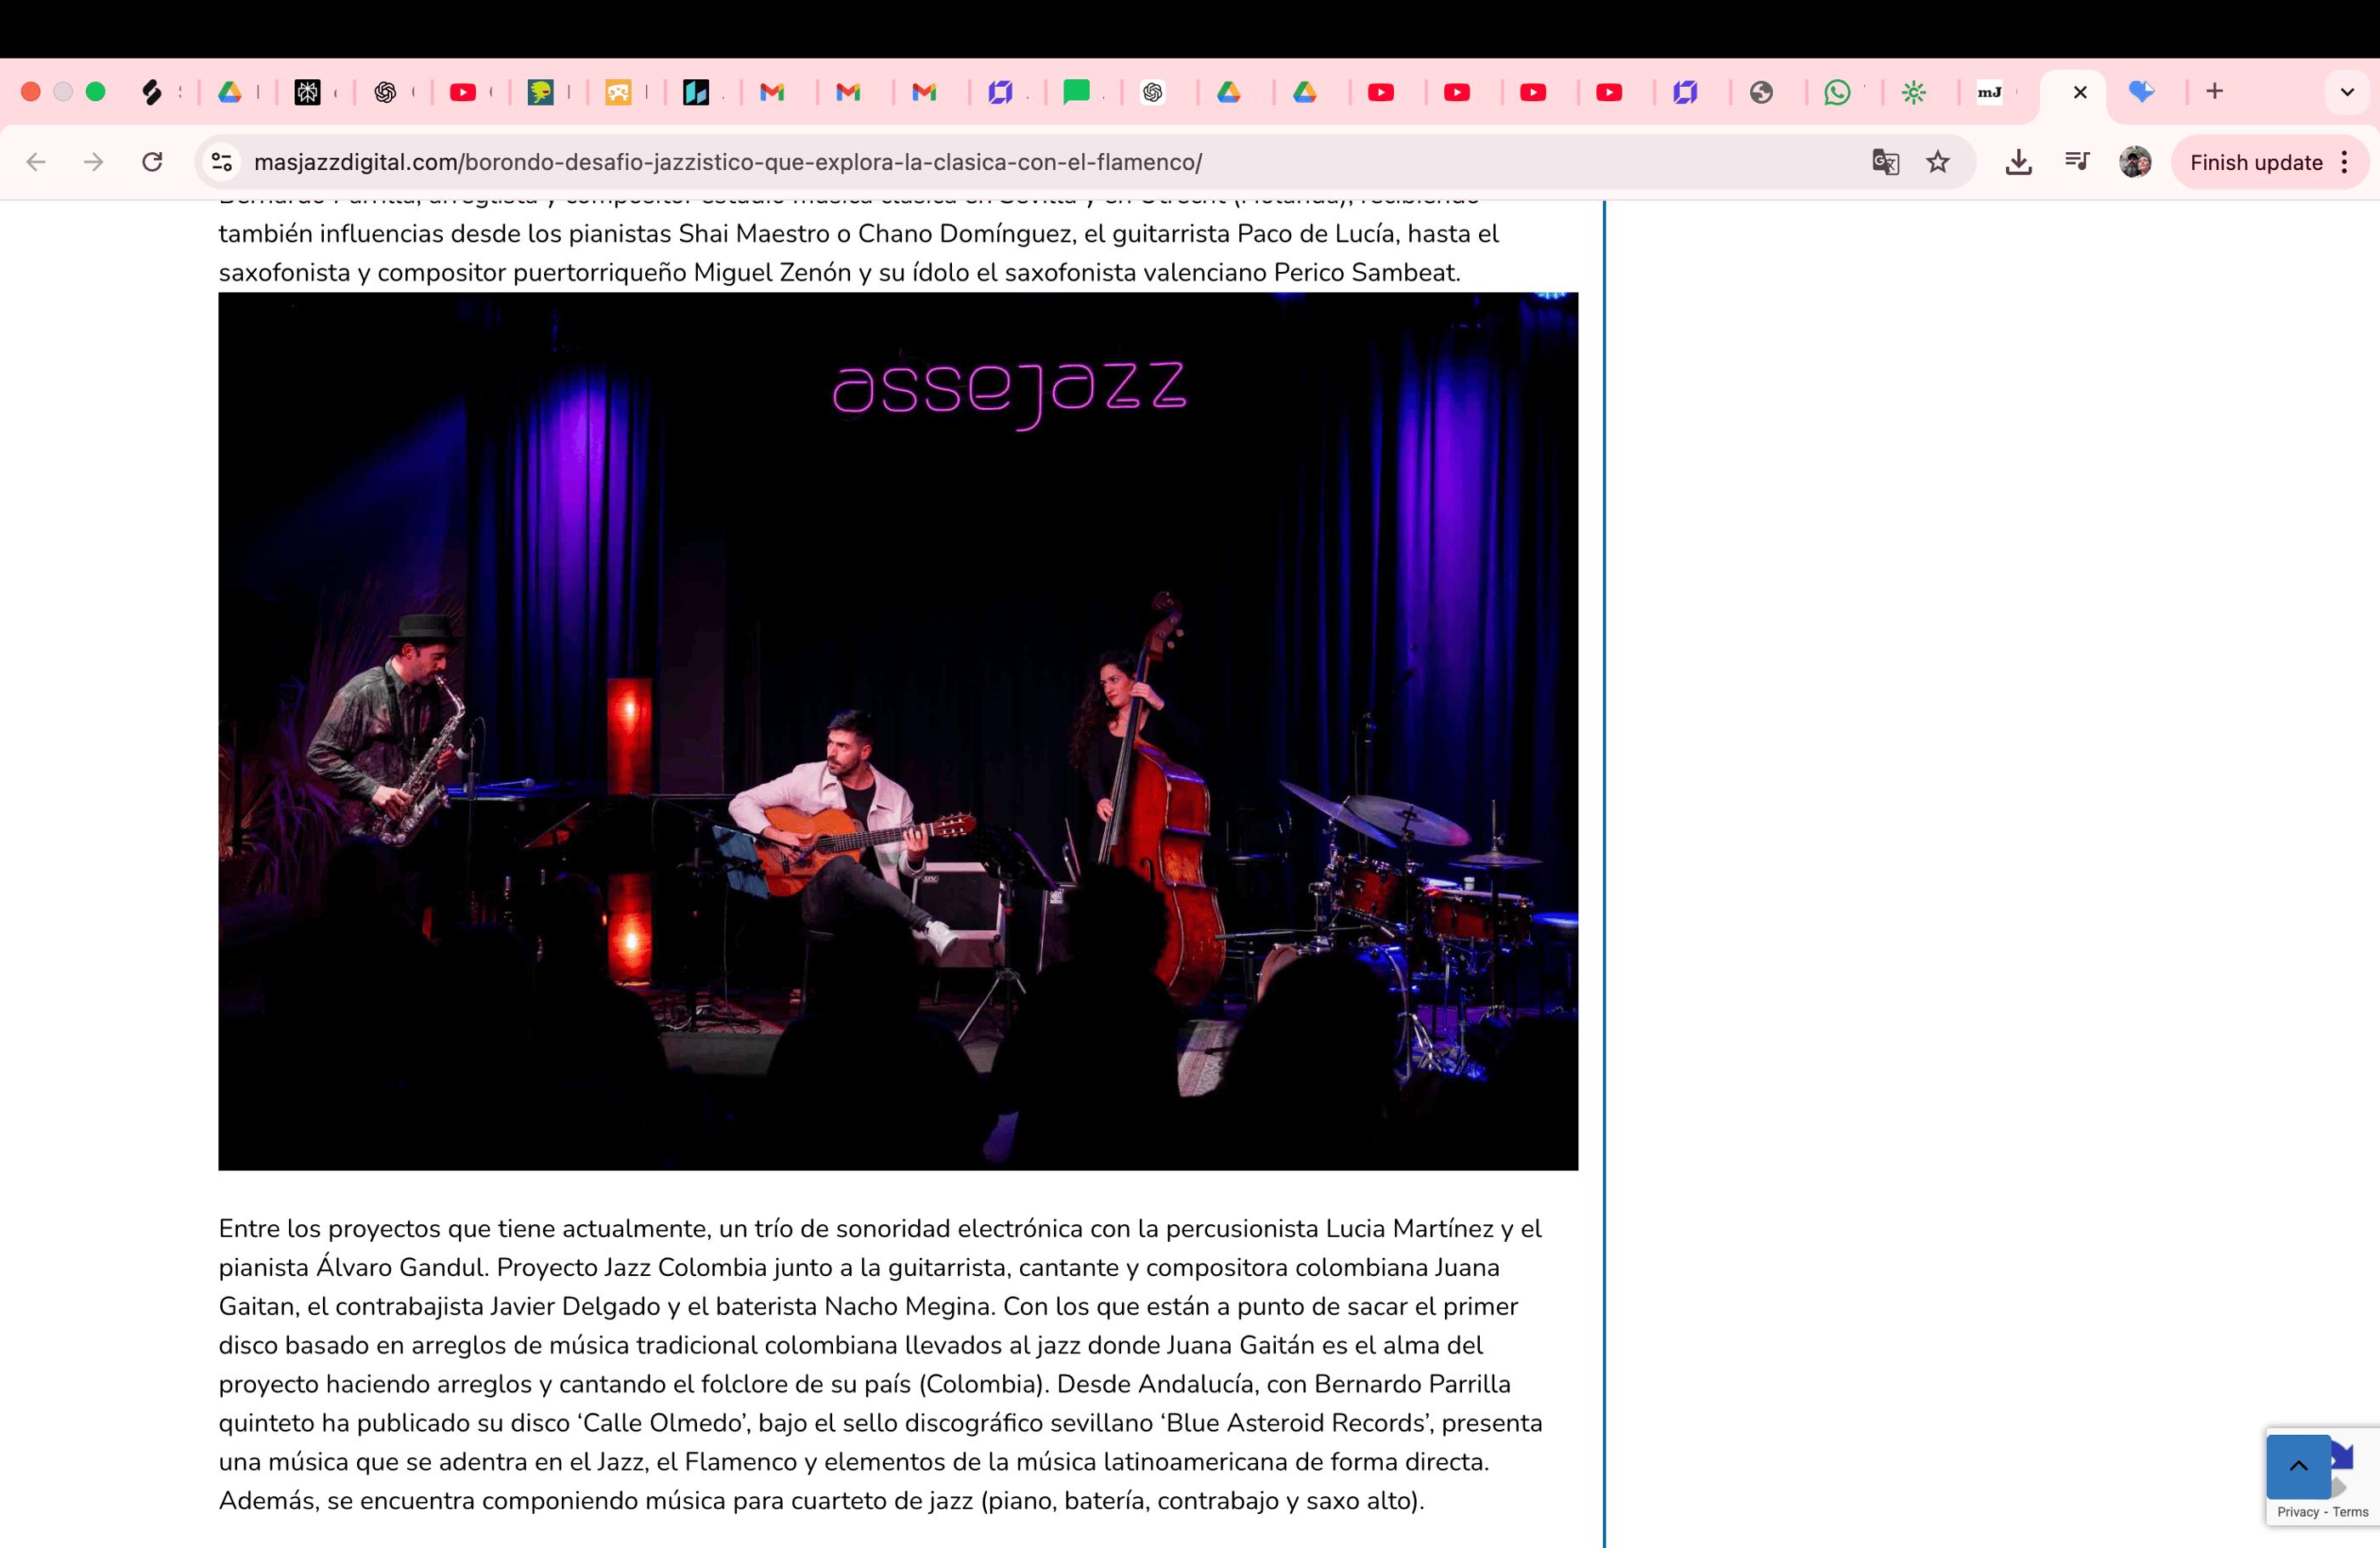Click the address bar URL
This screenshot has height=1548, width=2380.
pos(728,162)
